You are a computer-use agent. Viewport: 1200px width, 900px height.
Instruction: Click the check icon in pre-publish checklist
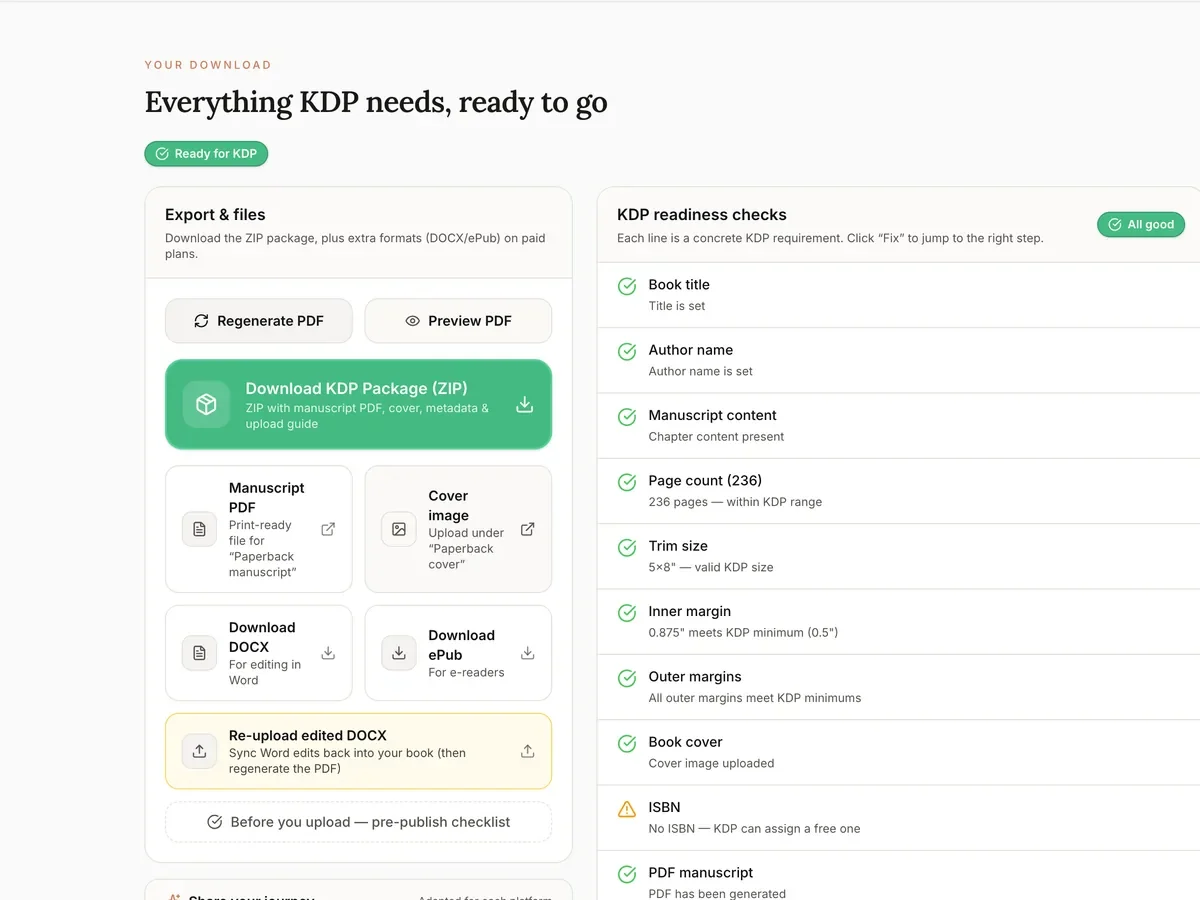coord(214,822)
